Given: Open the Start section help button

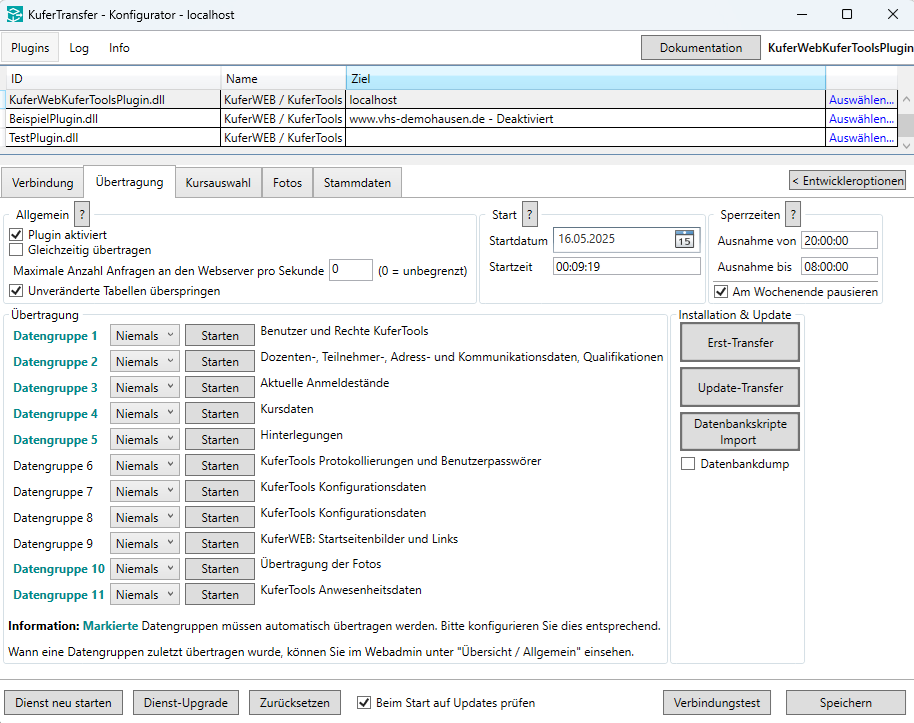Looking at the screenshot, I should click(529, 215).
